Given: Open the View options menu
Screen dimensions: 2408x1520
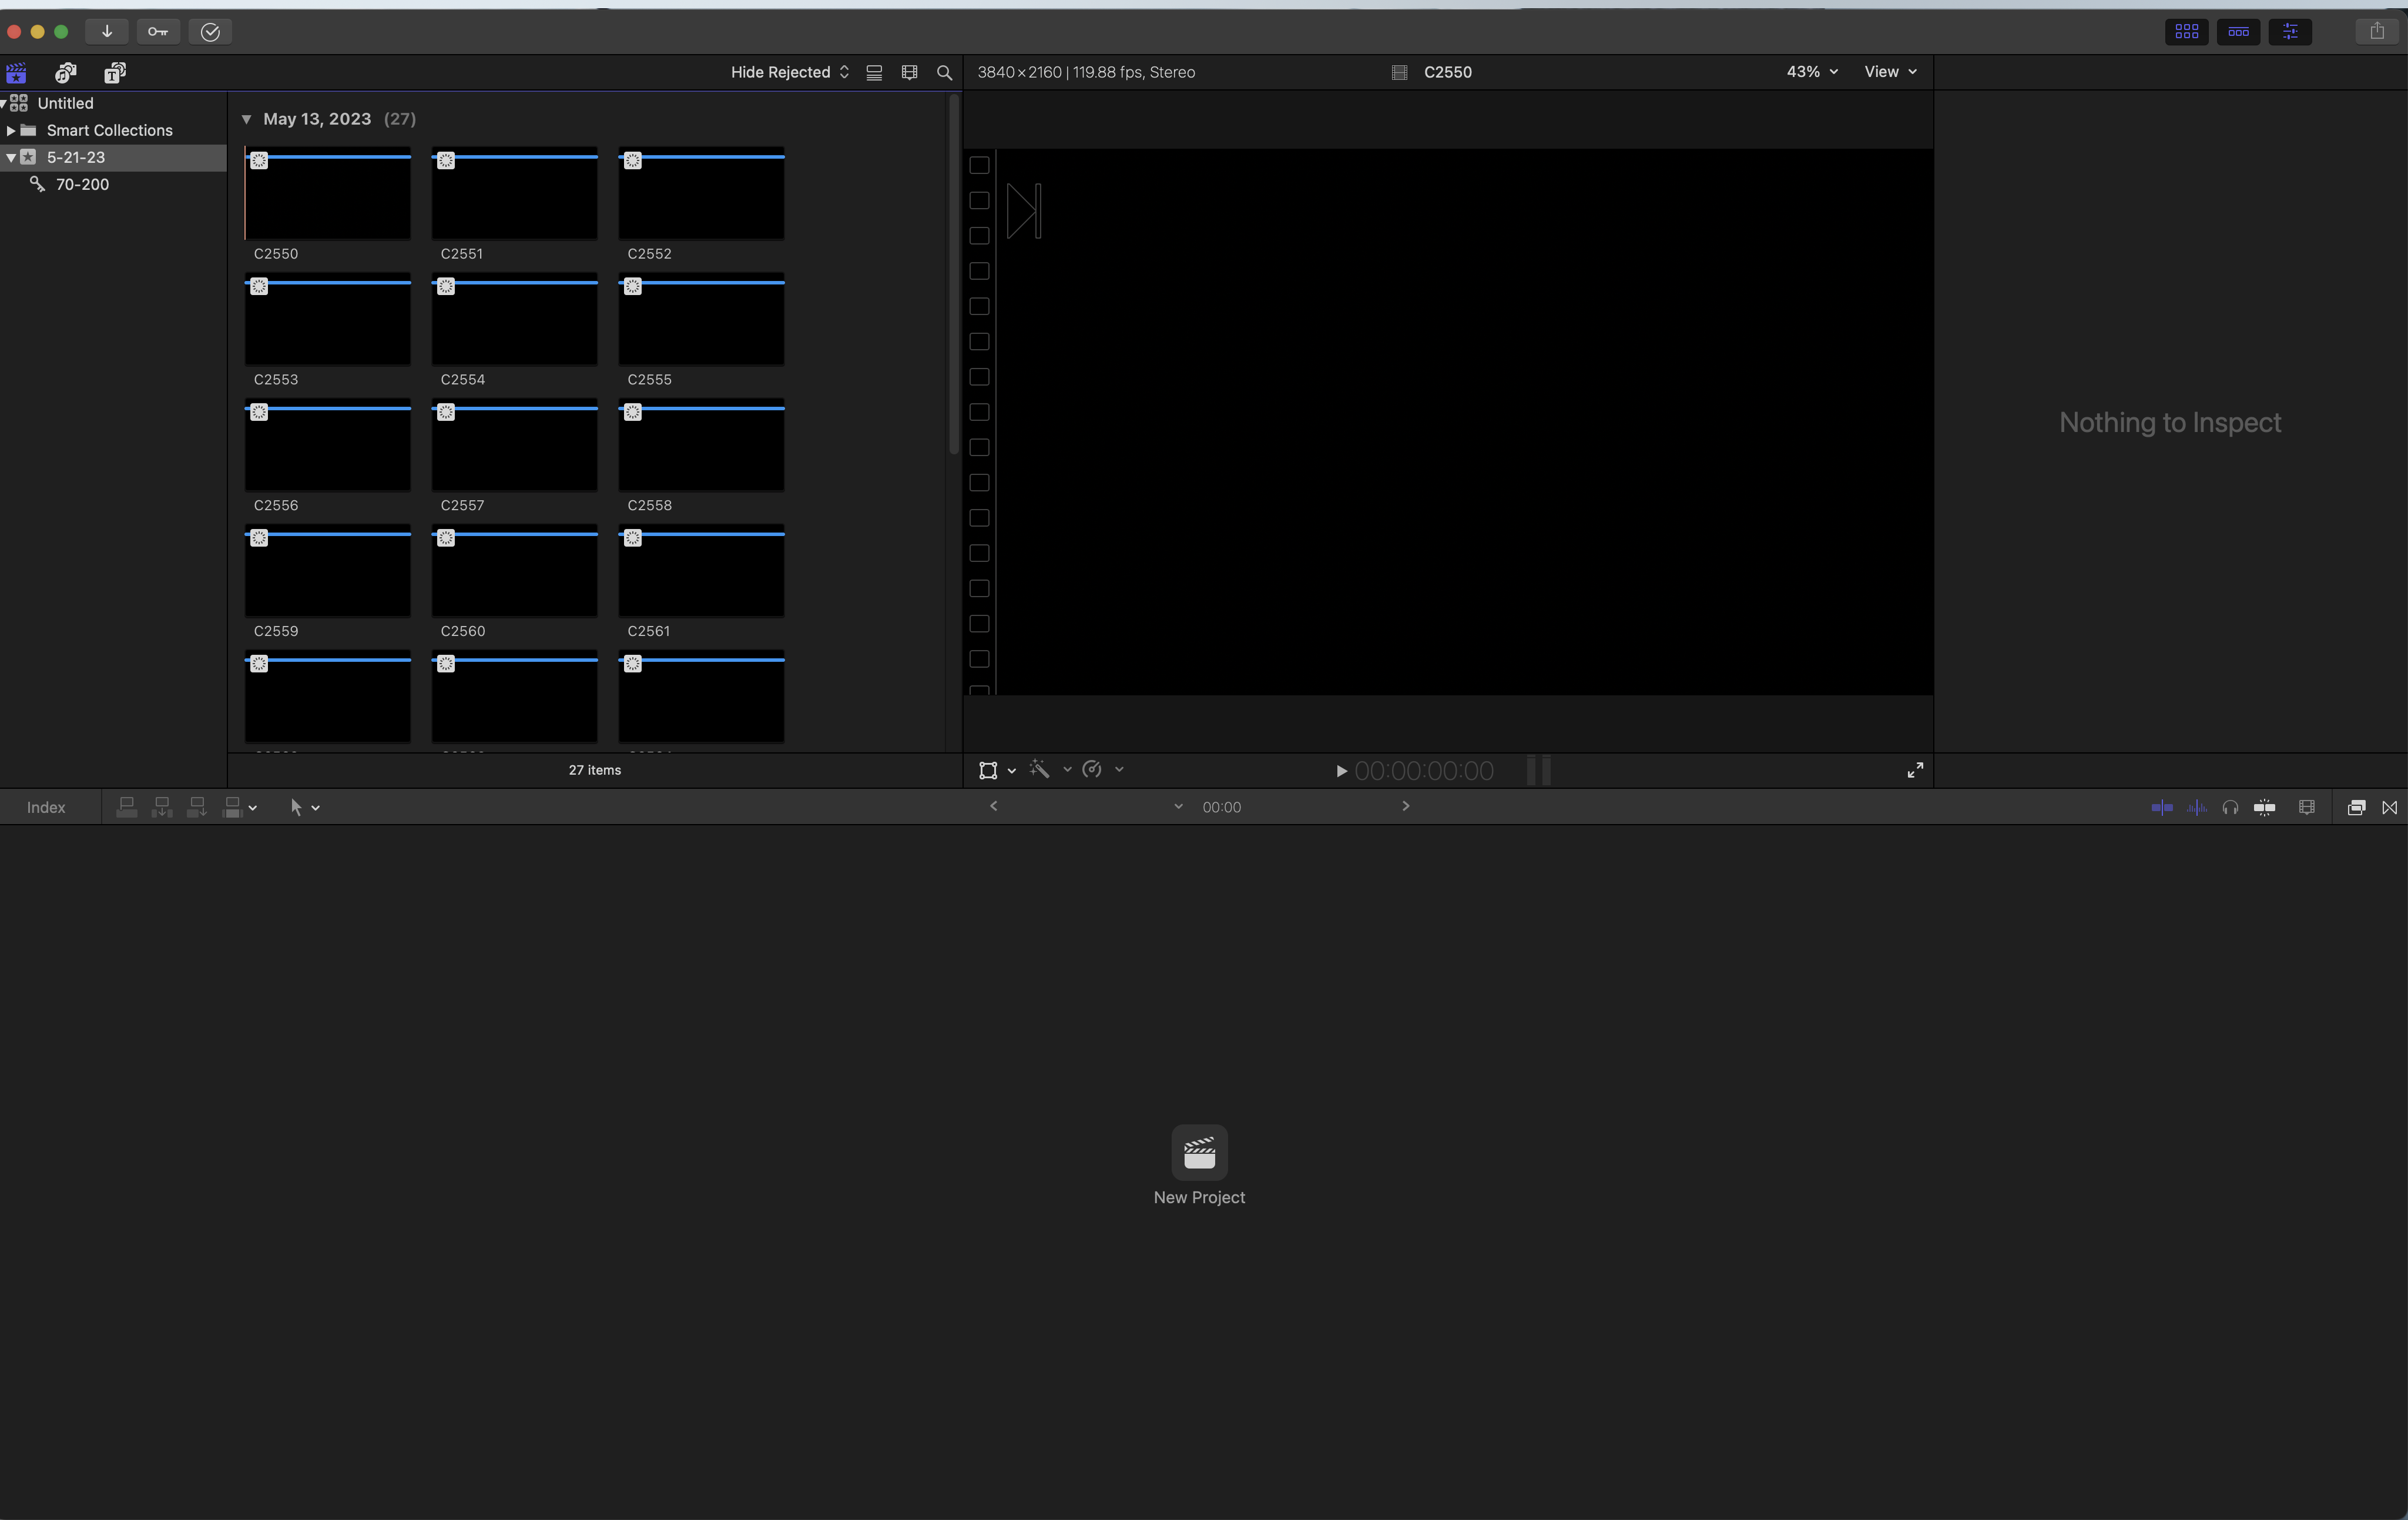Looking at the screenshot, I should tap(1890, 72).
